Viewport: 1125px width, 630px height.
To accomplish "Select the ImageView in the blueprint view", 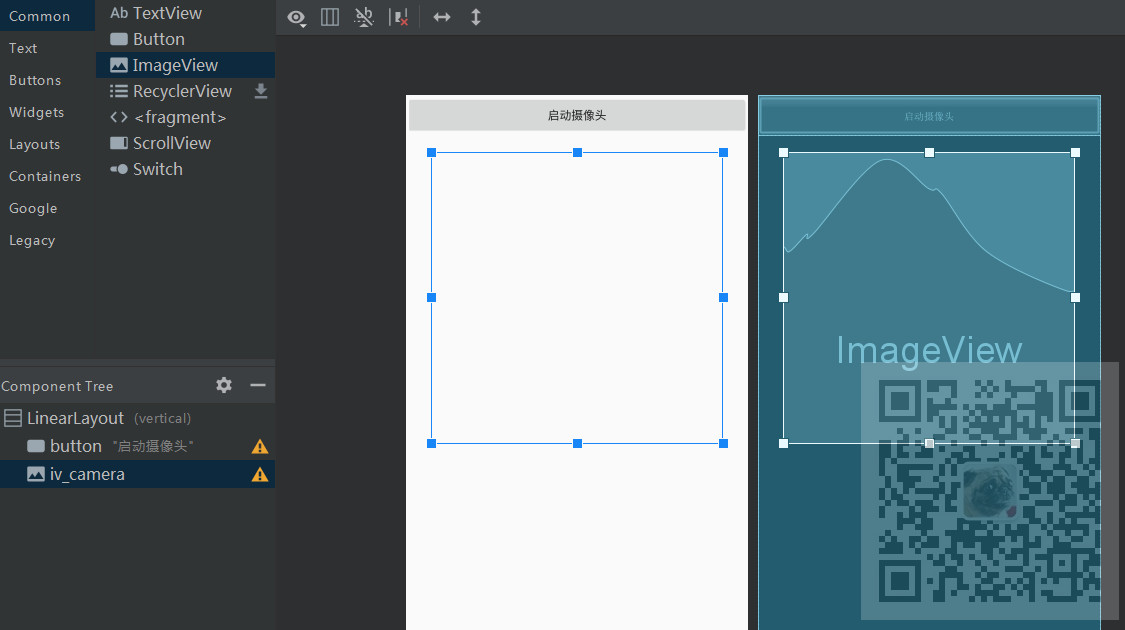I will (929, 298).
